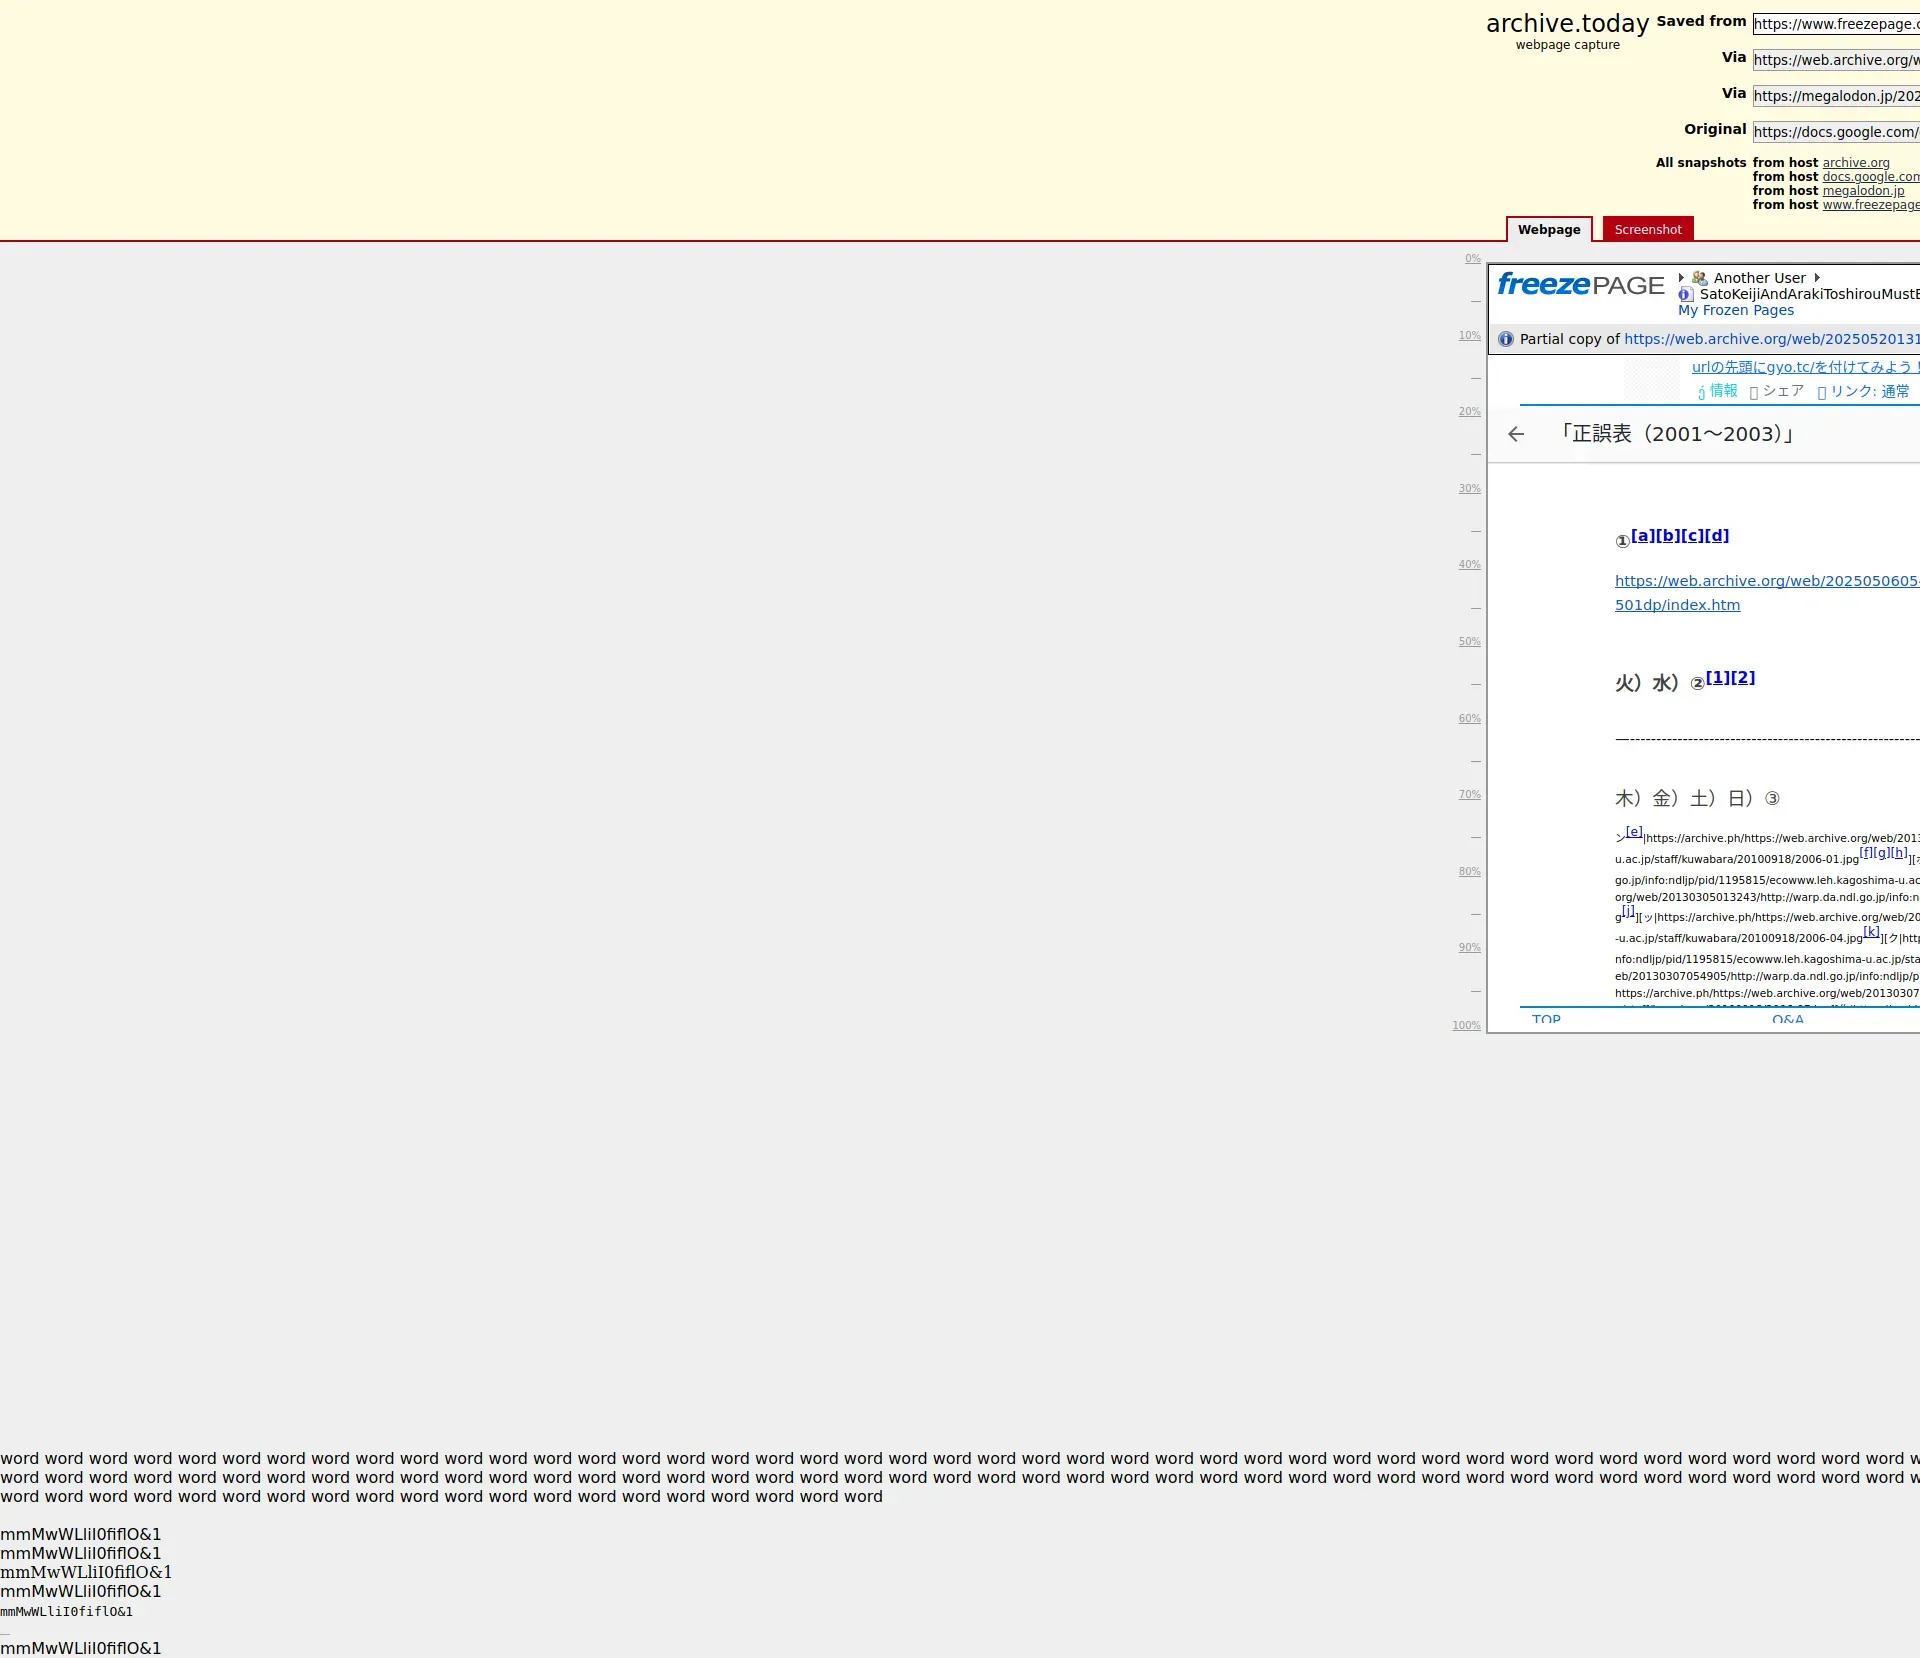The width and height of the screenshot is (1920, 1658).
Task: Open footnote link [a]
Action: [x=1642, y=536]
